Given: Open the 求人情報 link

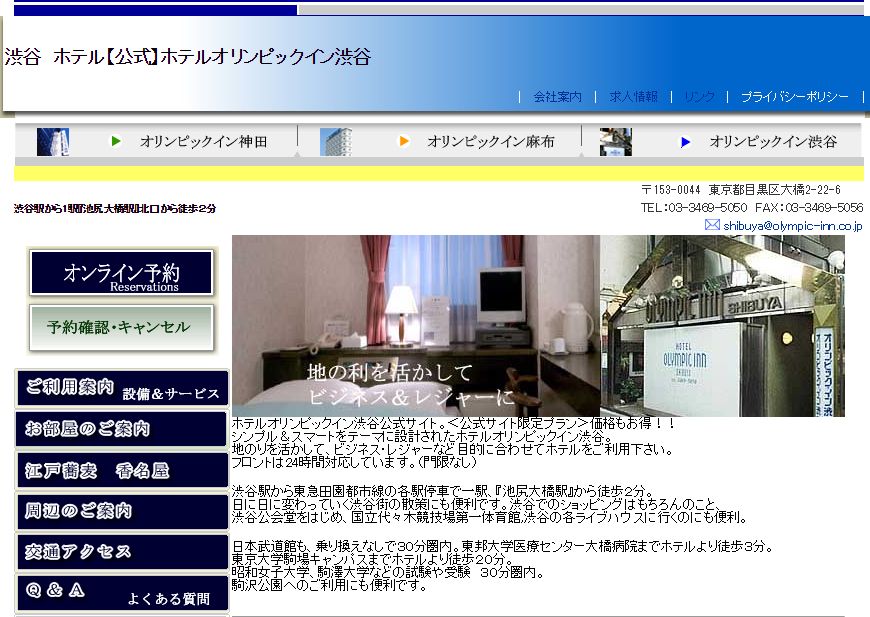Looking at the screenshot, I should pyautogui.click(x=633, y=97).
